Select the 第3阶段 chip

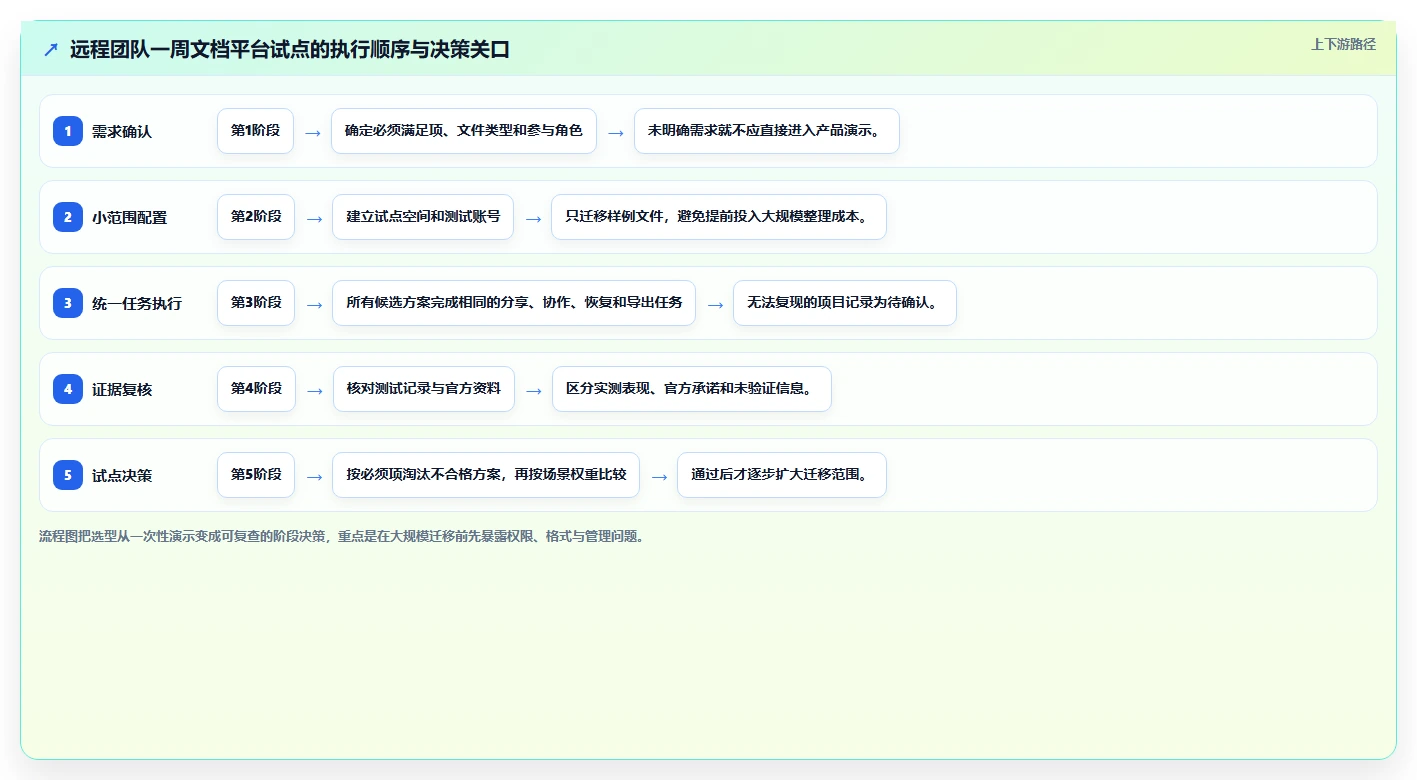click(x=256, y=303)
